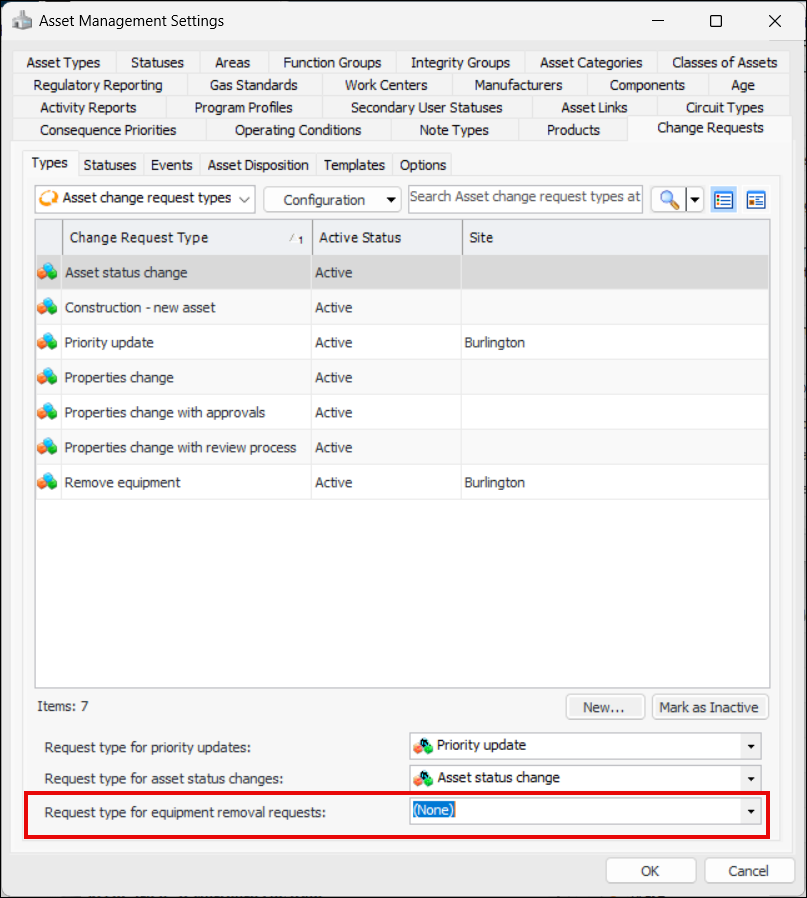
Task: Click the Asset Management Settings title bar icon
Action: coord(22,21)
